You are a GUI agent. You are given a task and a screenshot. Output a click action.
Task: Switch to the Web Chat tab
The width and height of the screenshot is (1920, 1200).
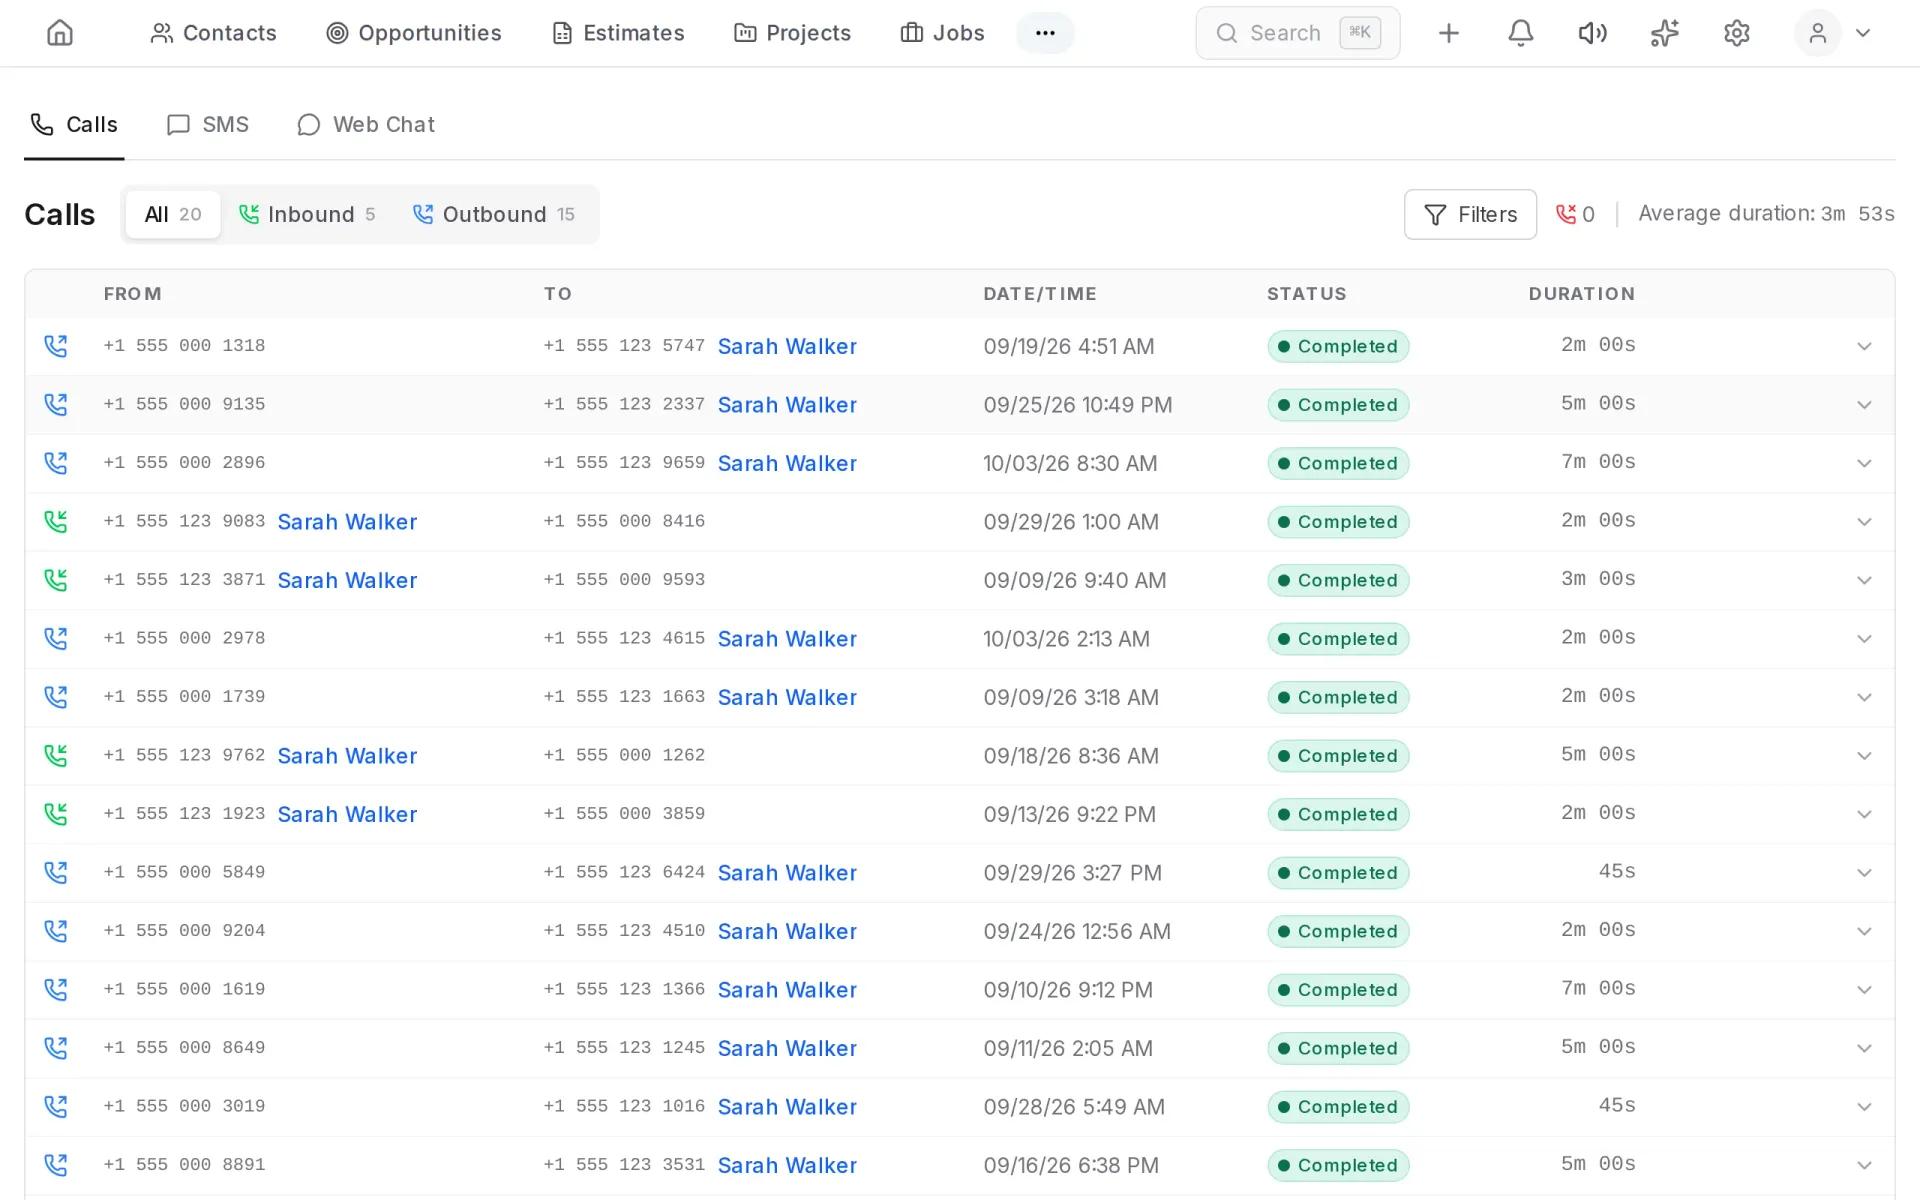[366, 124]
